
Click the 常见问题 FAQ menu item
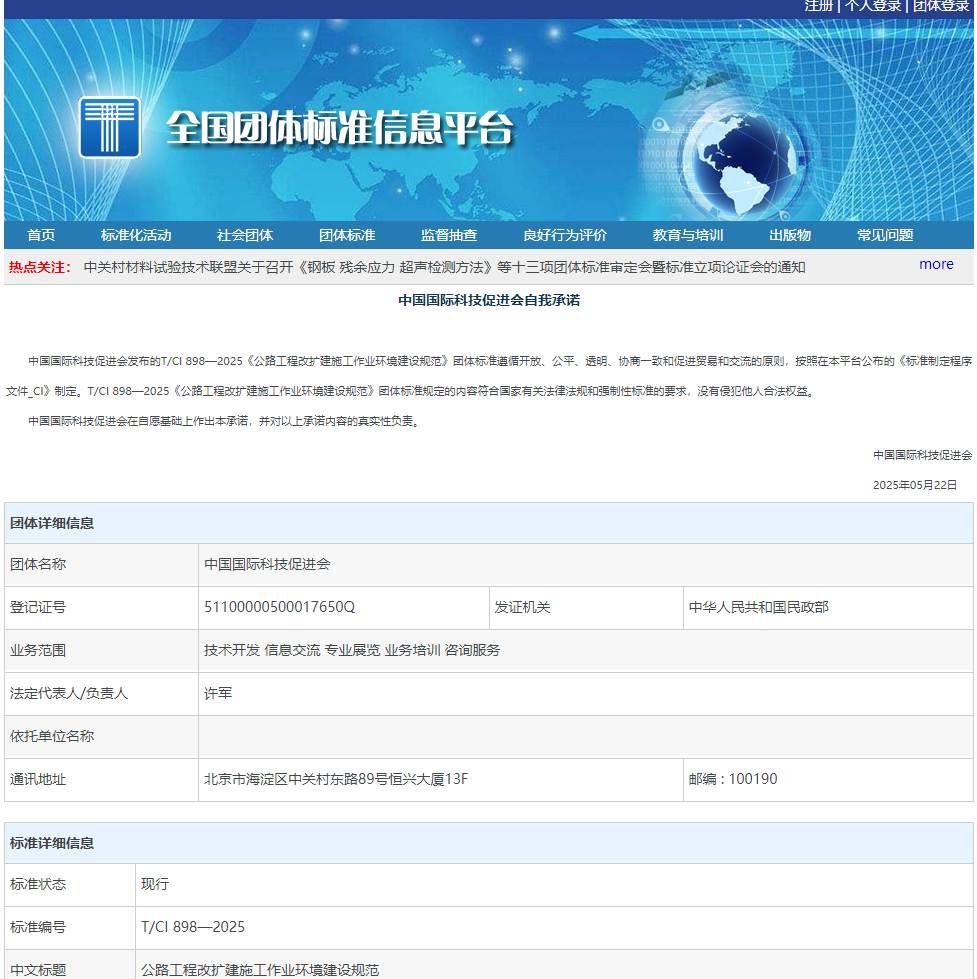pyautogui.click(x=886, y=234)
